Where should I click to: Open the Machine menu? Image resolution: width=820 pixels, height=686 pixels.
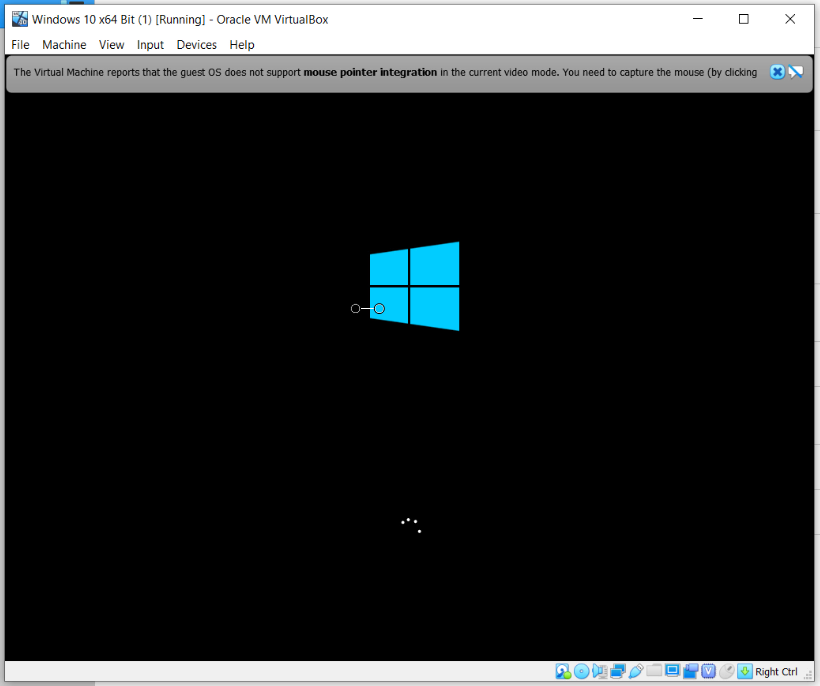point(64,45)
